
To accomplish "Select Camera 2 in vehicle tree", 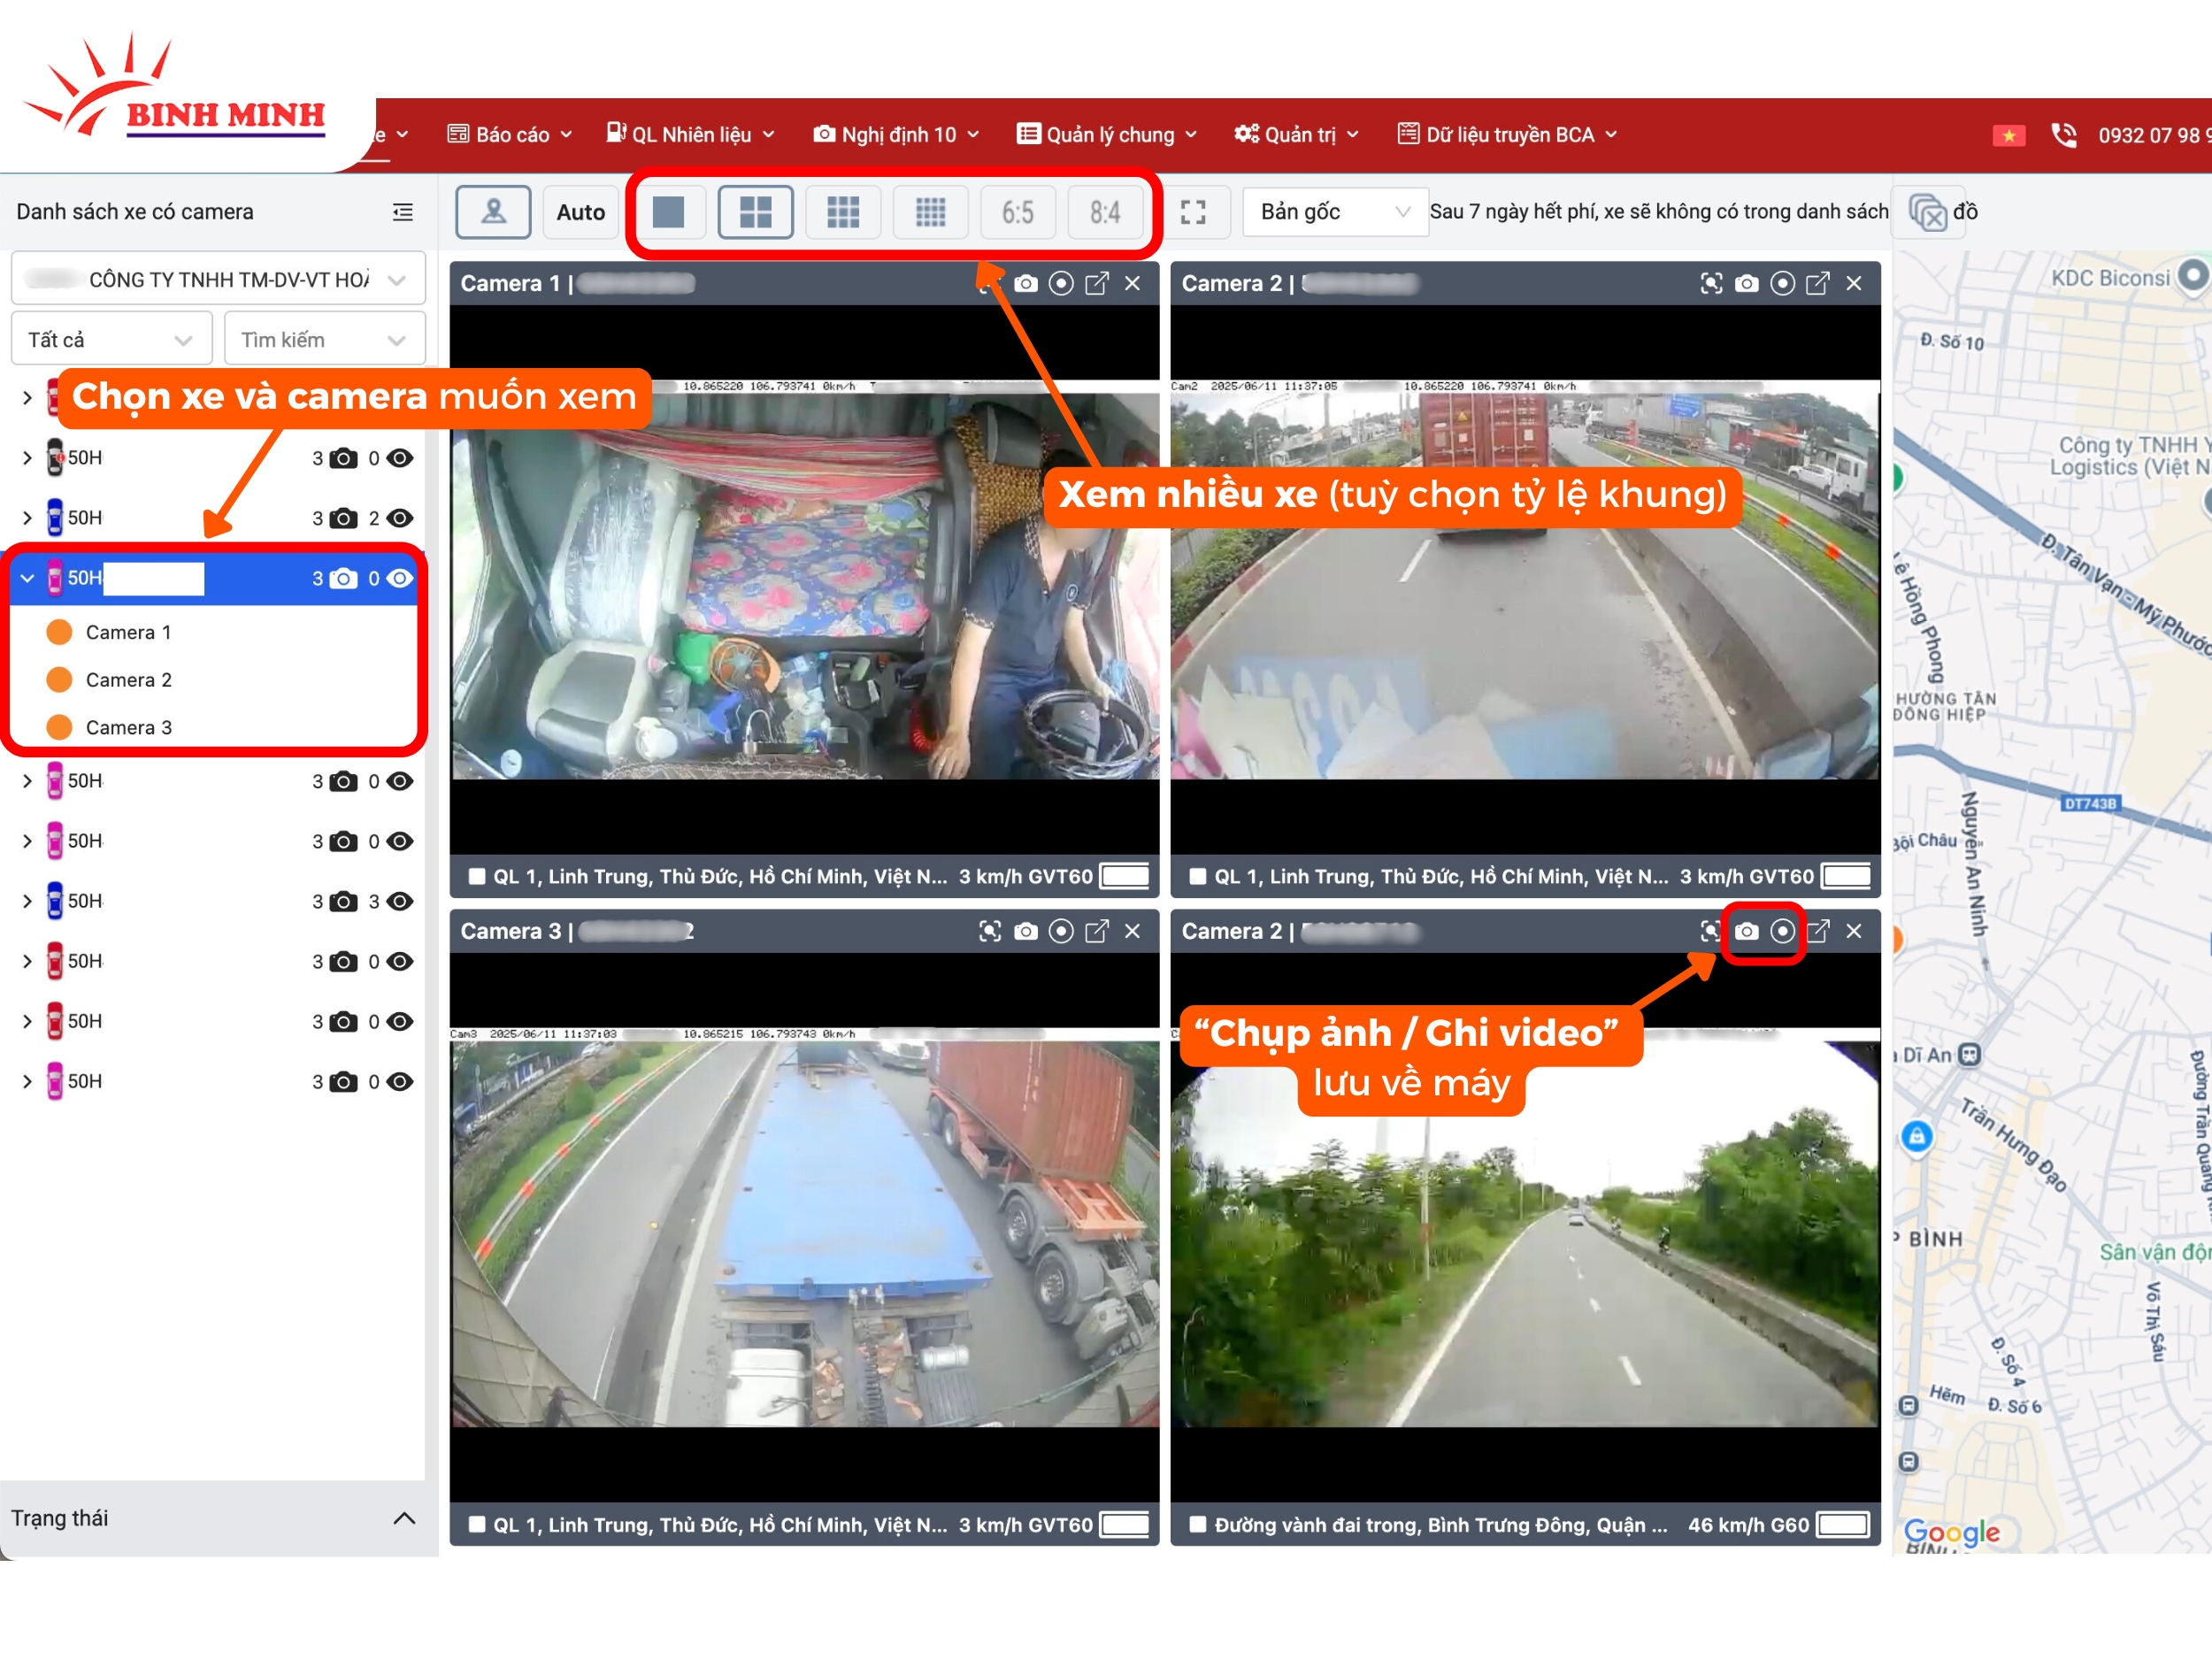I will click(x=128, y=680).
